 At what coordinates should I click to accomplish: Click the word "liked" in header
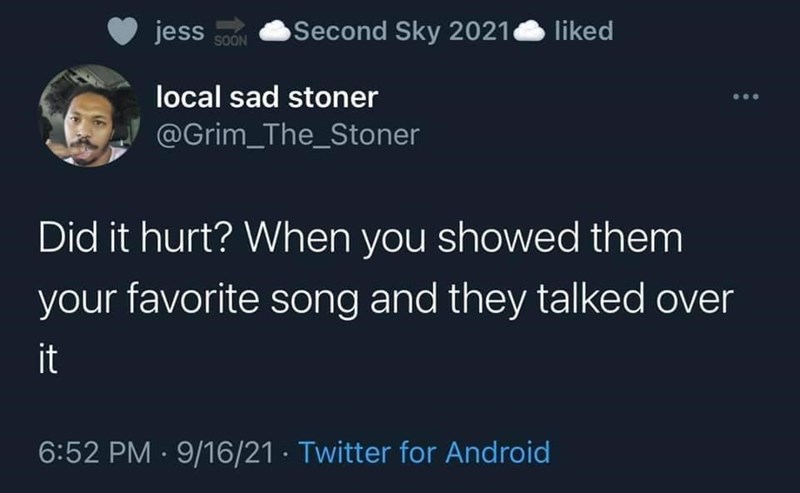pyautogui.click(x=583, y=32)
